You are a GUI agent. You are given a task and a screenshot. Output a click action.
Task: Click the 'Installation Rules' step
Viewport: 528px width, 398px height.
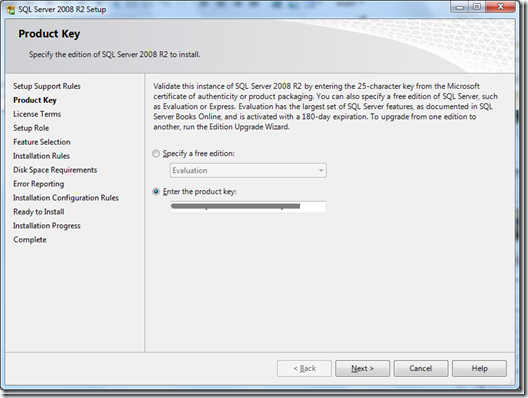(x=41, y=156)
